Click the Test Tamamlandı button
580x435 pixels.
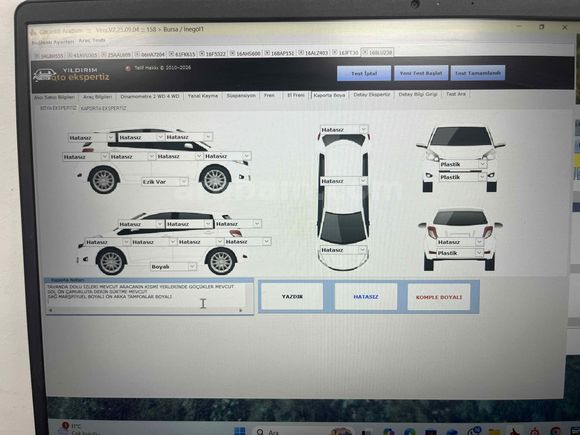tap(478, 73)
